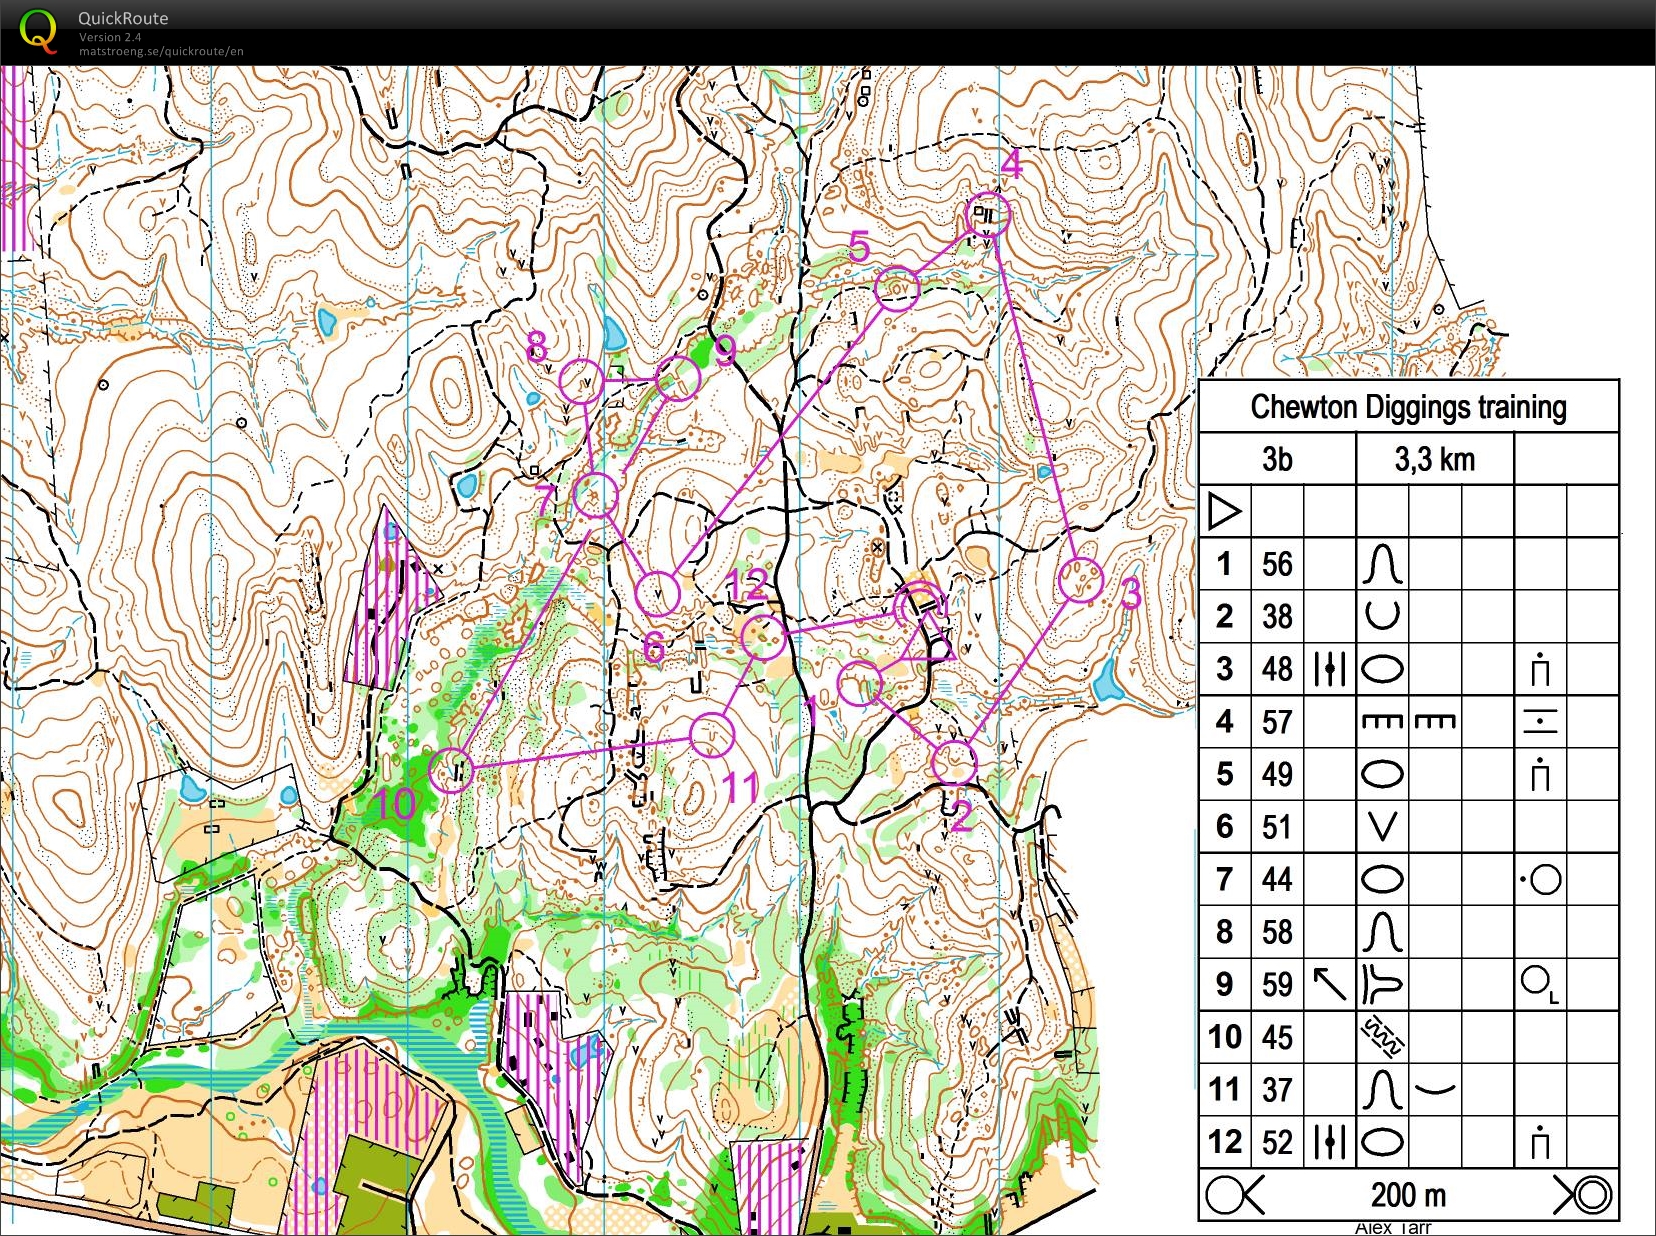Select the broken ground symbol in row 10
This screenshot has width=1656, height=1236.
(1382, 1037)
